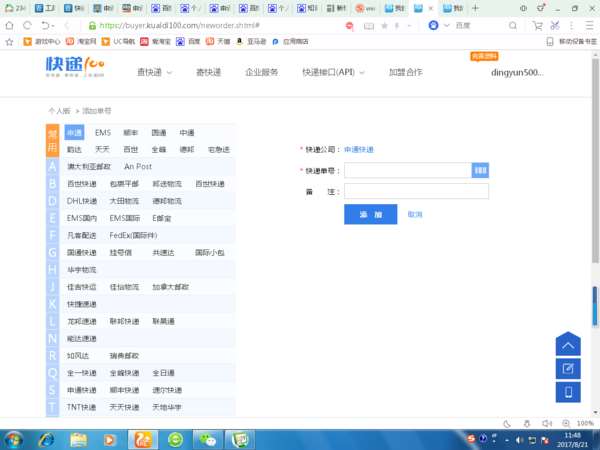Click the undo/back arrow in browser toolbar
Viewport: 600px width, 450px height.
[46, 26]
